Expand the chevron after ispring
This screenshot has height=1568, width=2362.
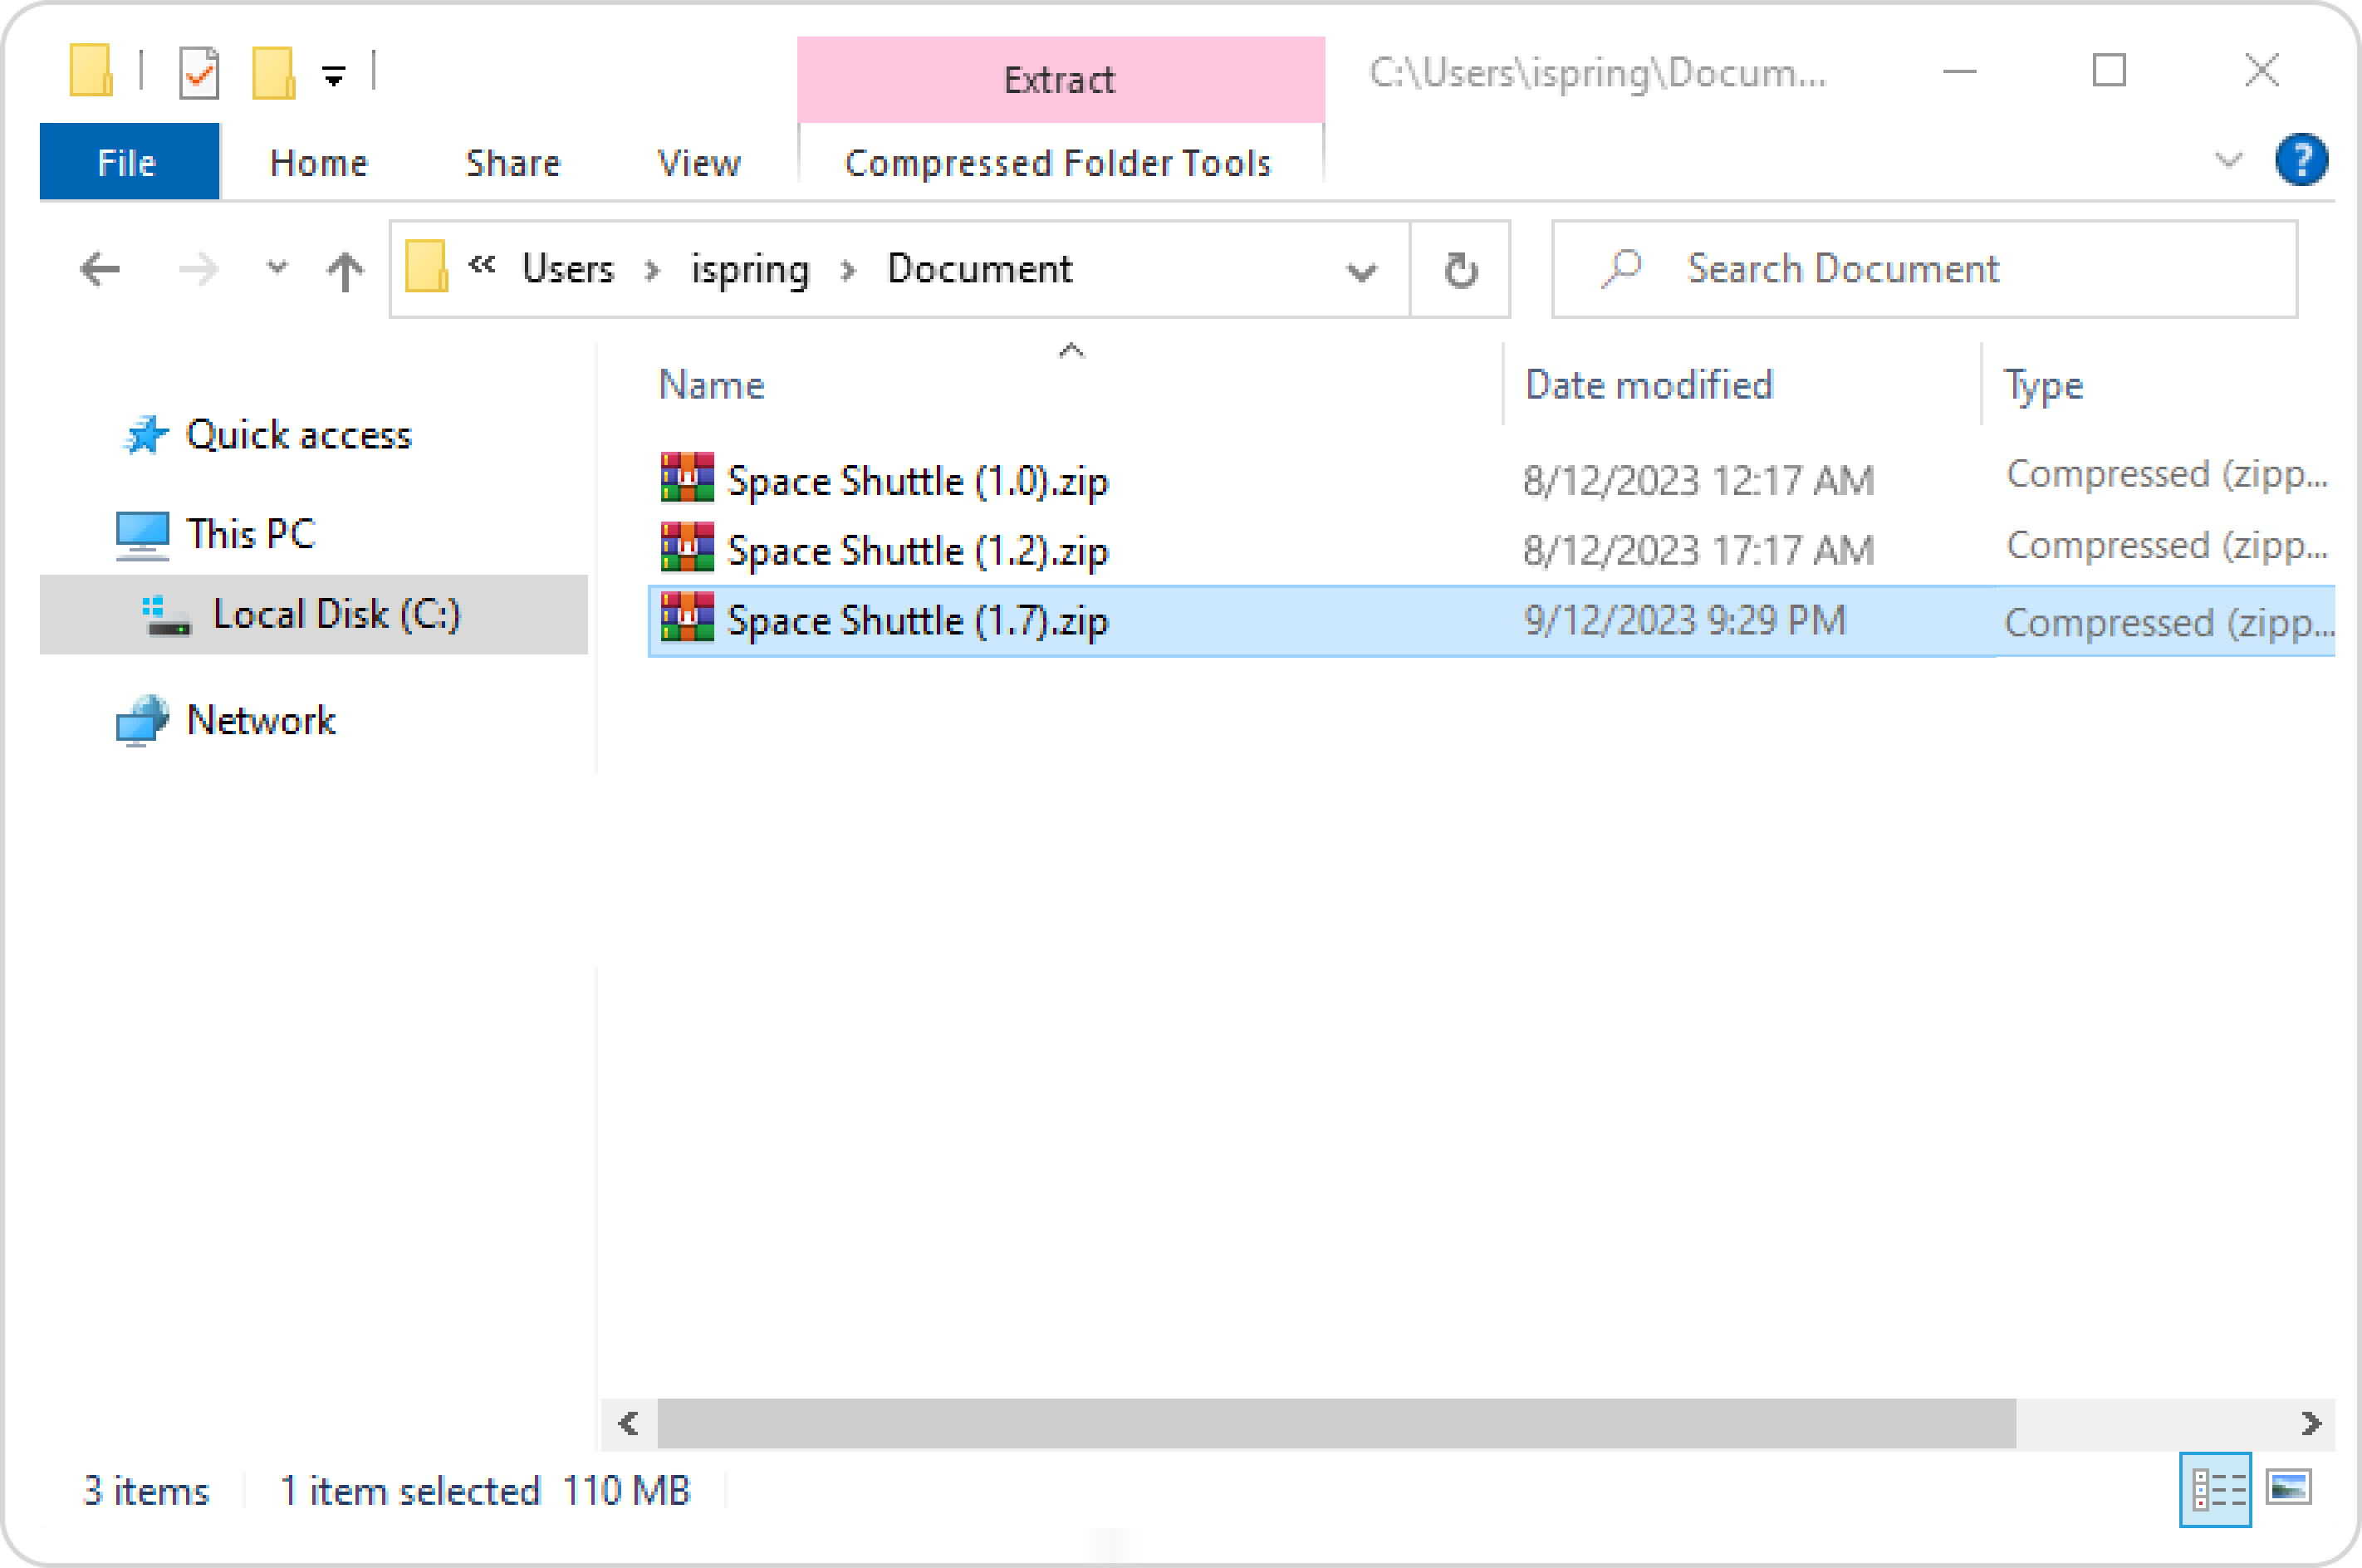tap(848, 270)
